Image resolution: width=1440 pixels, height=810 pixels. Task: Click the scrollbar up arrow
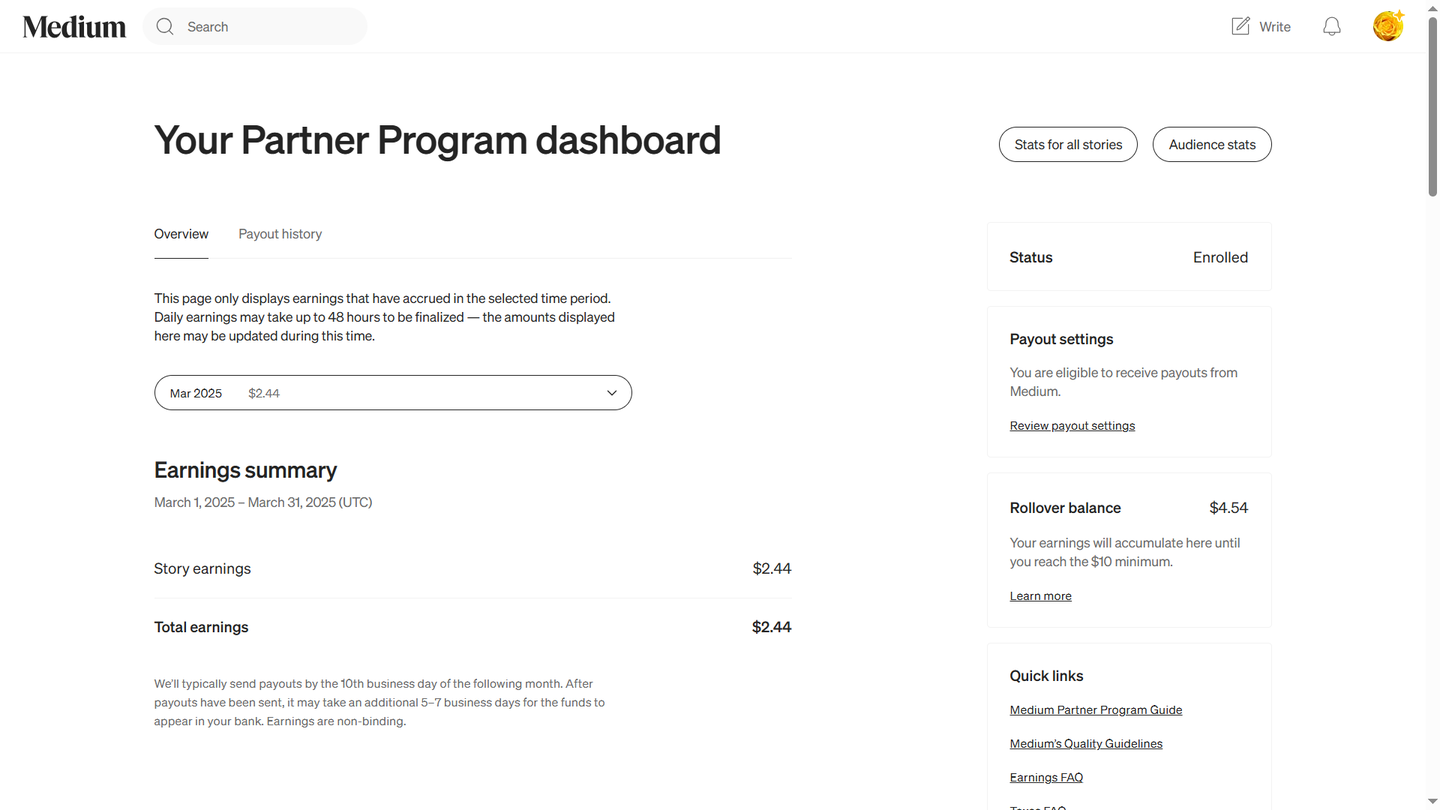[1432, 6]
